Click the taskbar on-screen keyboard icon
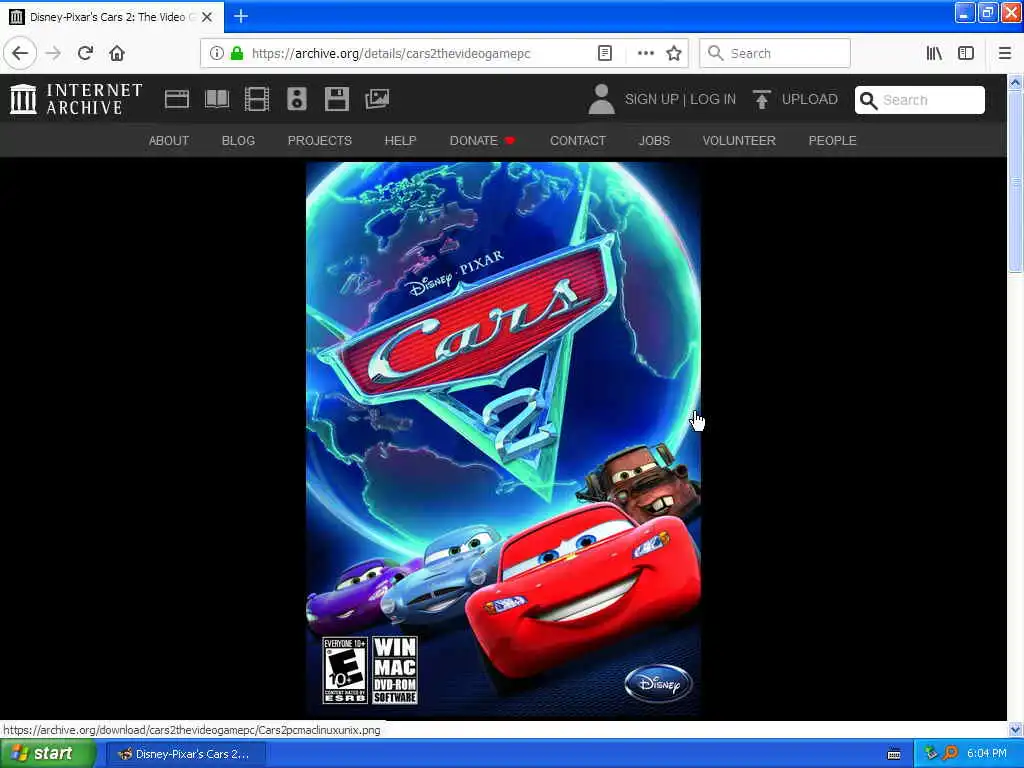The width and height of the screenshot is (1024, 768). pos(894,754)
